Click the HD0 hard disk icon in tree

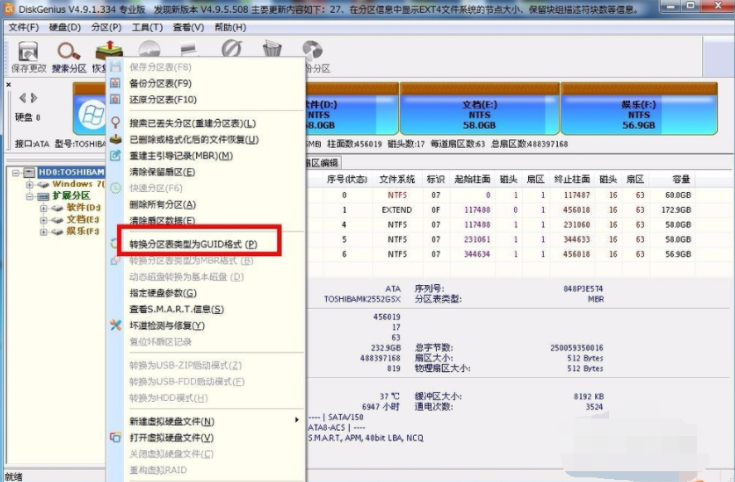click(30, 173)
